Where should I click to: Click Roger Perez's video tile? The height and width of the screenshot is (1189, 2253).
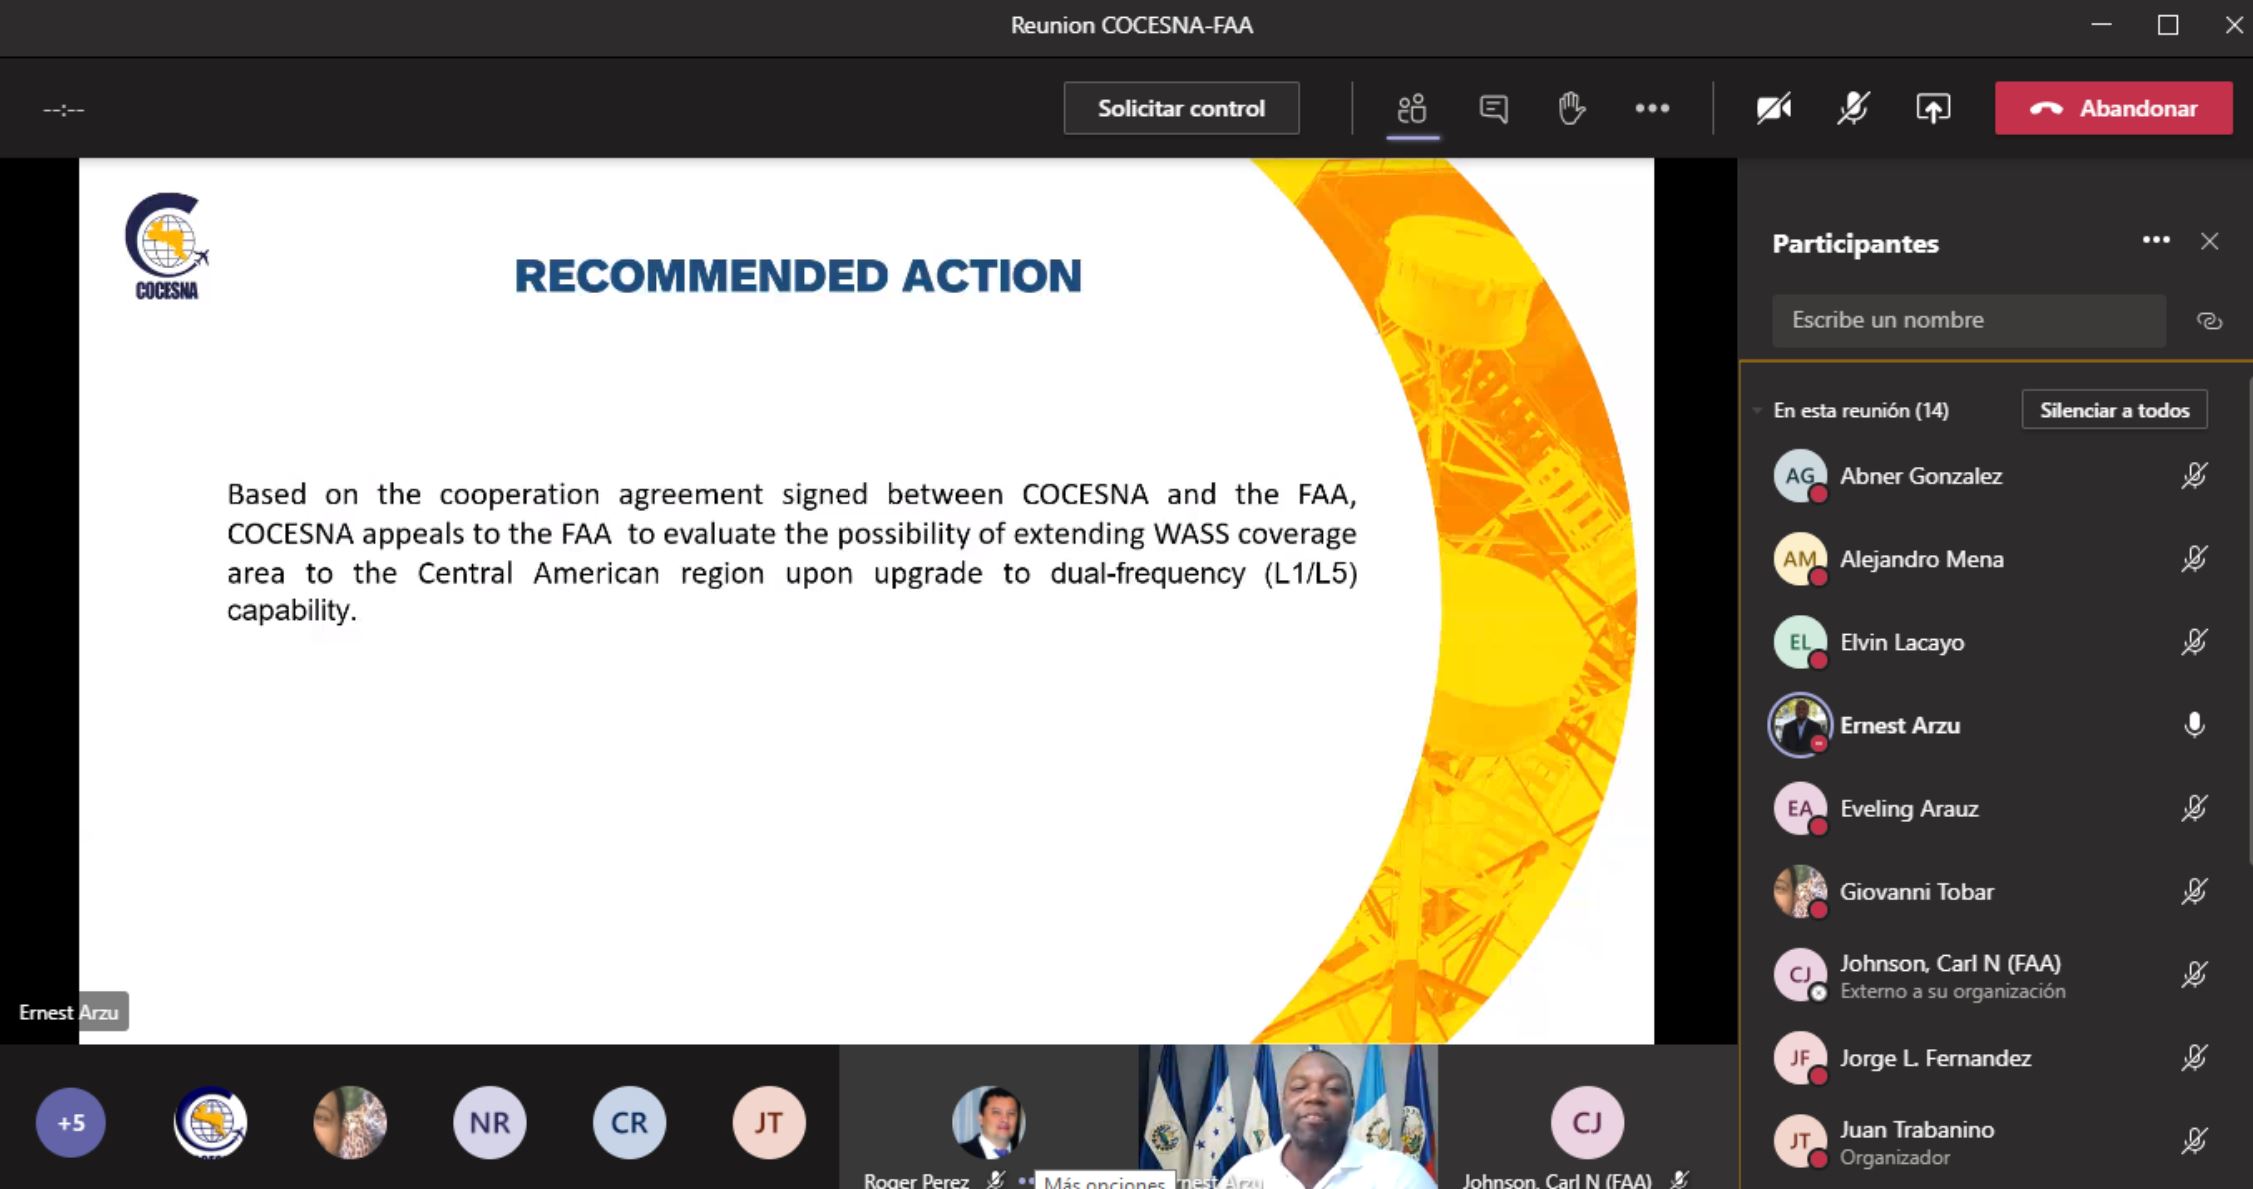coord(988,1118)
